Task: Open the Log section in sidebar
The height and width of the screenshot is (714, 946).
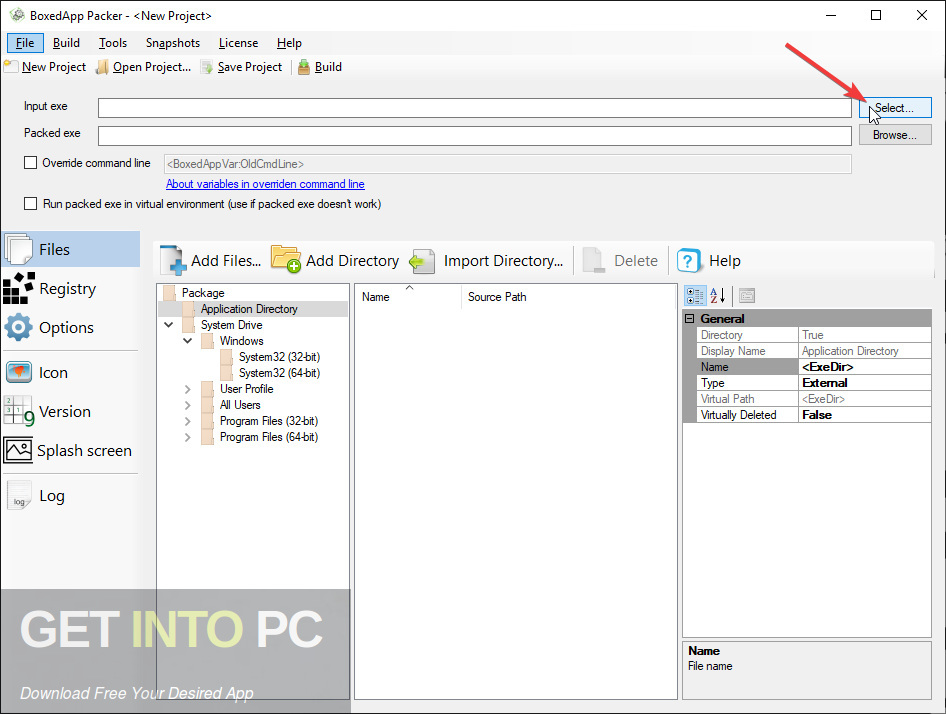Action: pos(71,496)
